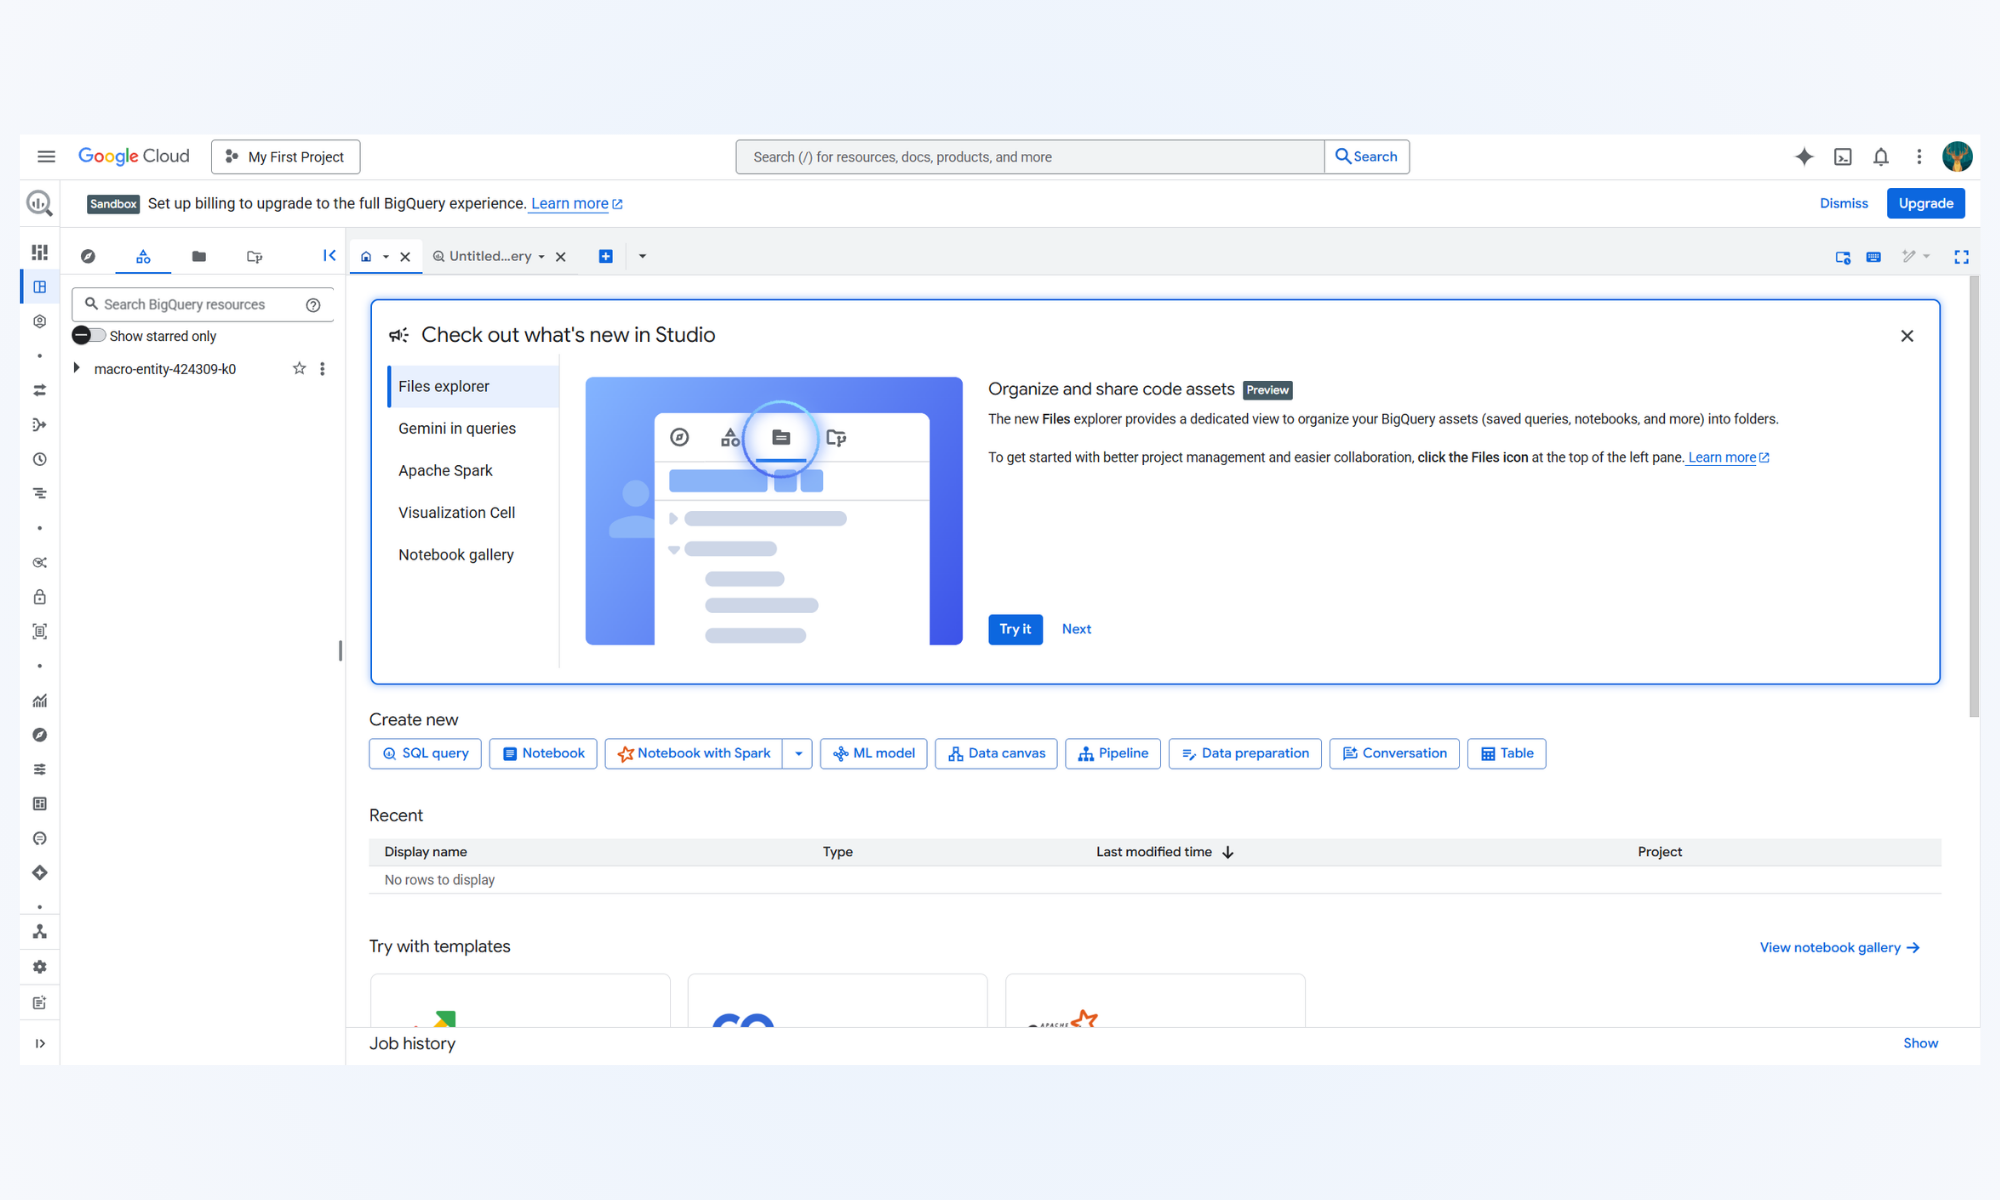
Task: Open the lock icon in left sidebar
Action: pyautogui.click(x=39, y=597)
